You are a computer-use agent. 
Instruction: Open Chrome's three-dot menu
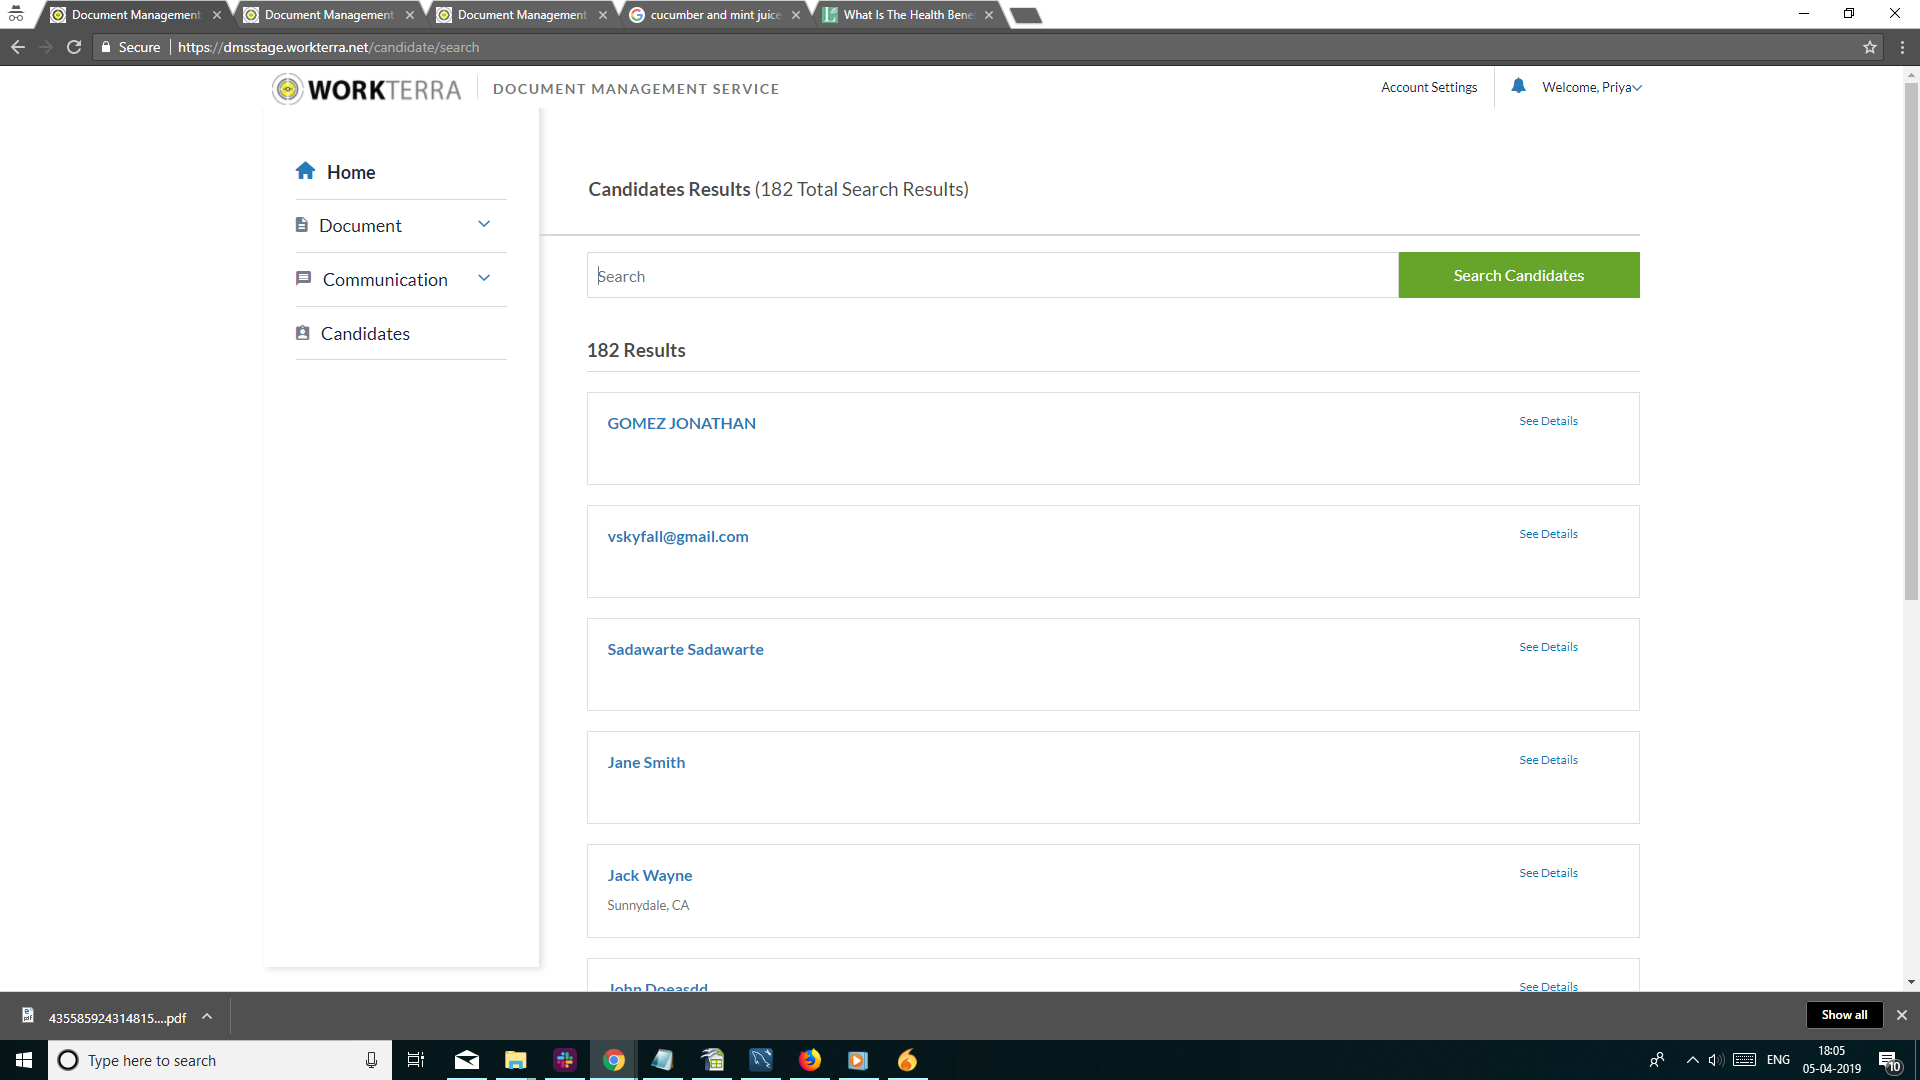pos(1902,47)
